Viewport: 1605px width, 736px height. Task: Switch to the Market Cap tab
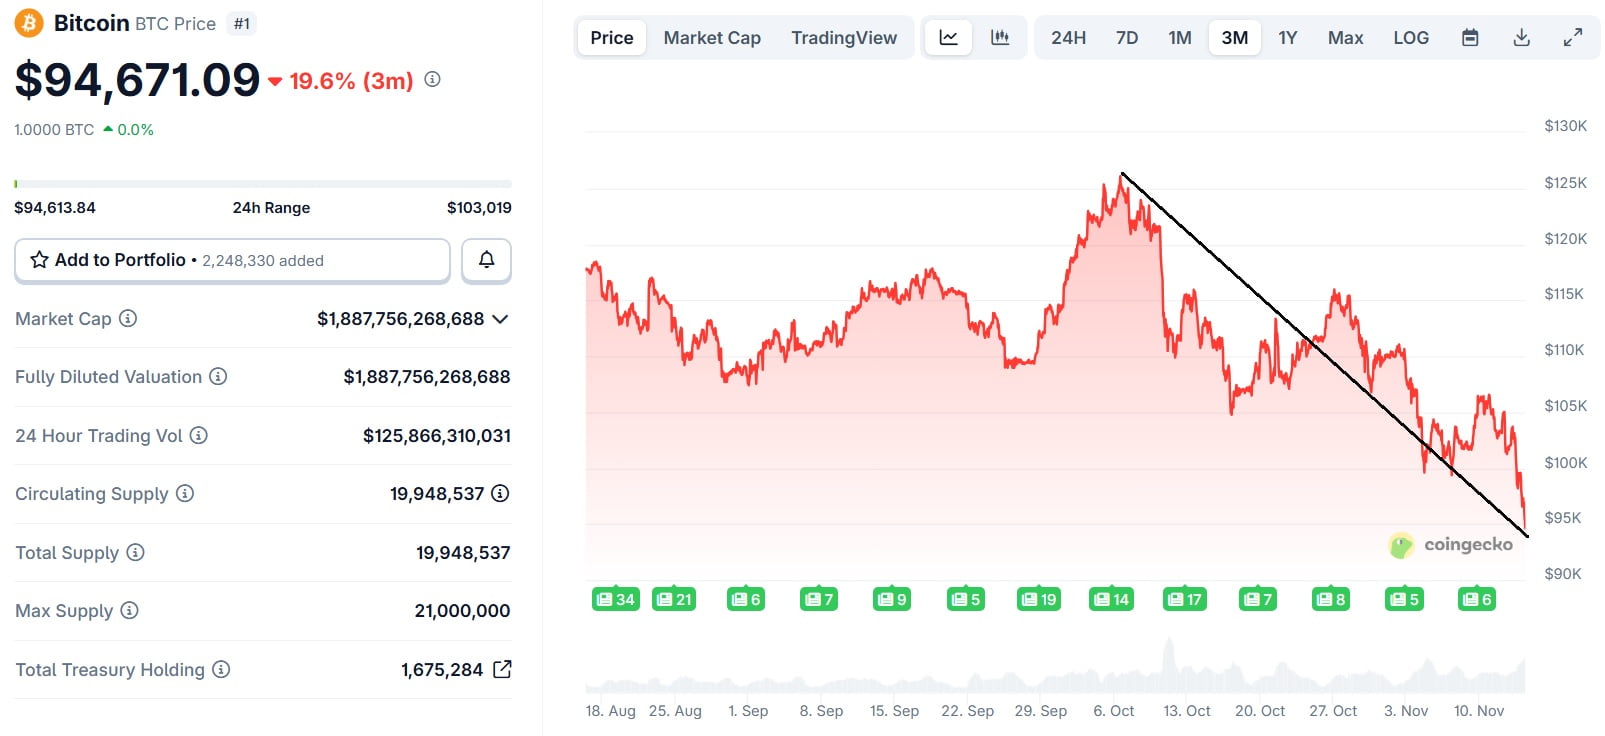point(712,38)
